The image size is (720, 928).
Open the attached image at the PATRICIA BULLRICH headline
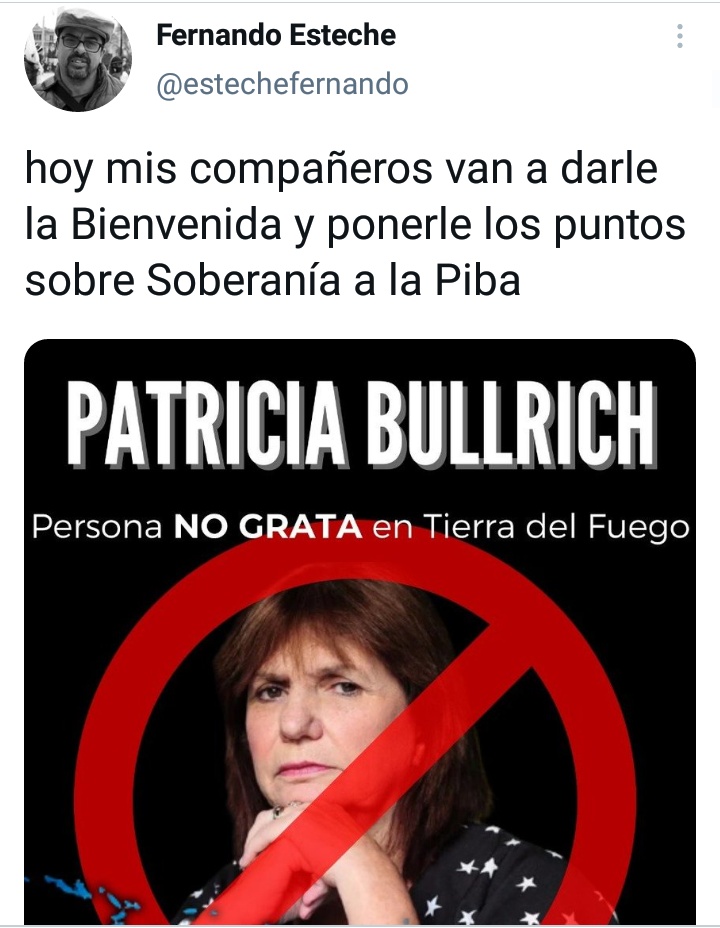pyautogui.click(x=360, y=423)
